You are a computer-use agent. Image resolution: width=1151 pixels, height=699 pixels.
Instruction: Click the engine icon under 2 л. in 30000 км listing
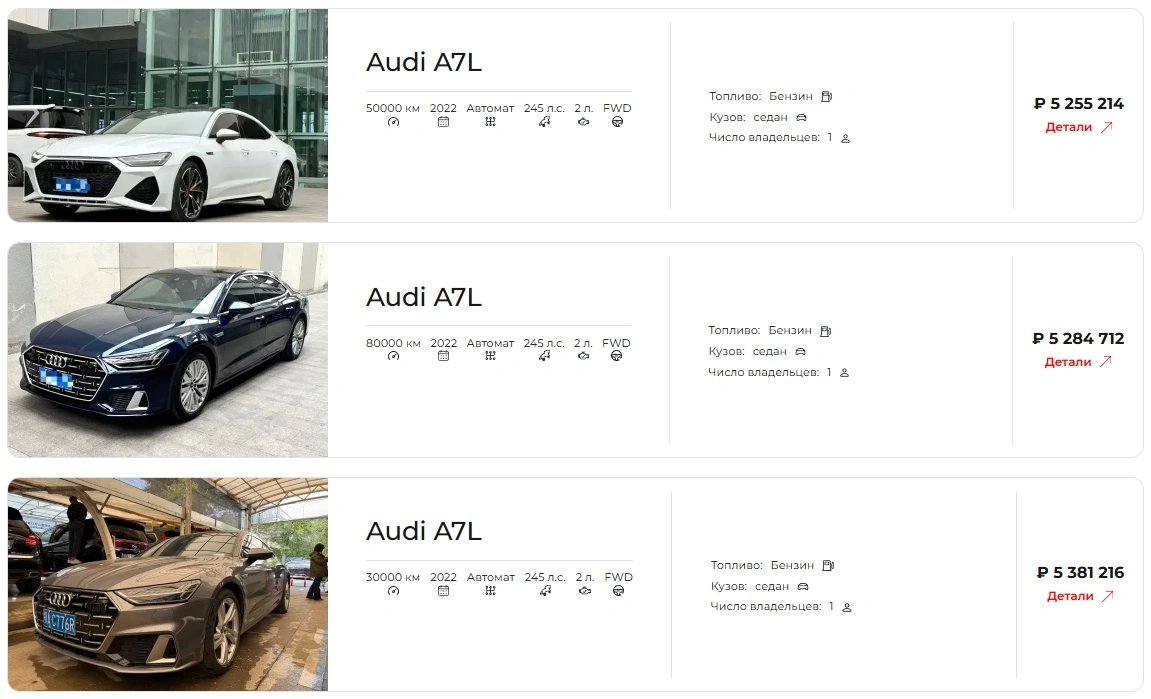pyautogui.click(x=584, y=591)
